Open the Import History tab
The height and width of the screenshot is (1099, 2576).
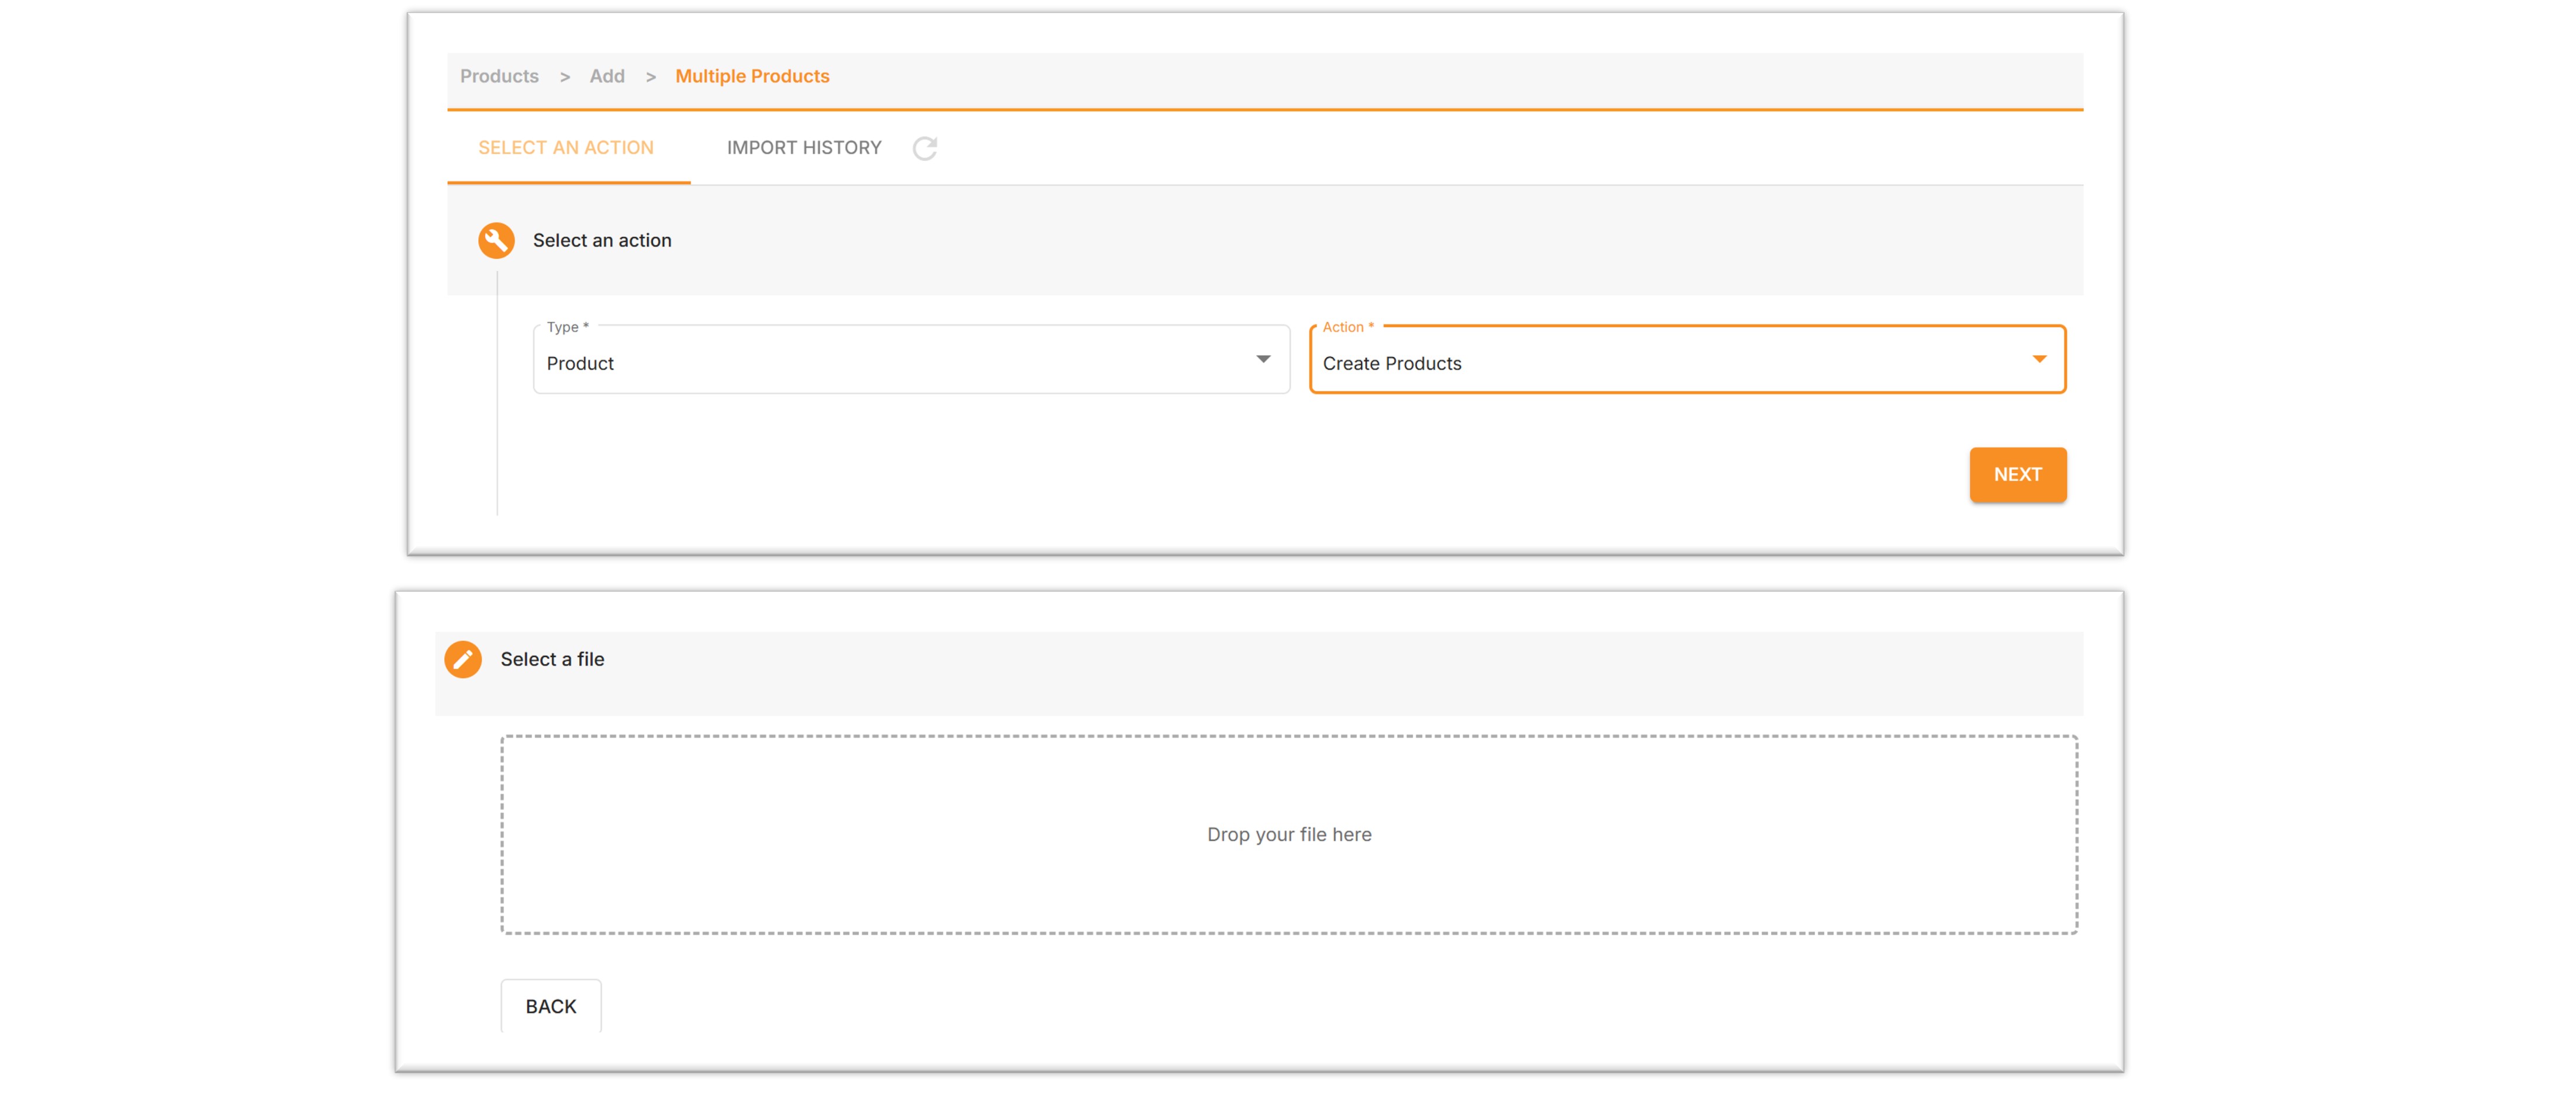pyautogui.click(x=804, y=148)
